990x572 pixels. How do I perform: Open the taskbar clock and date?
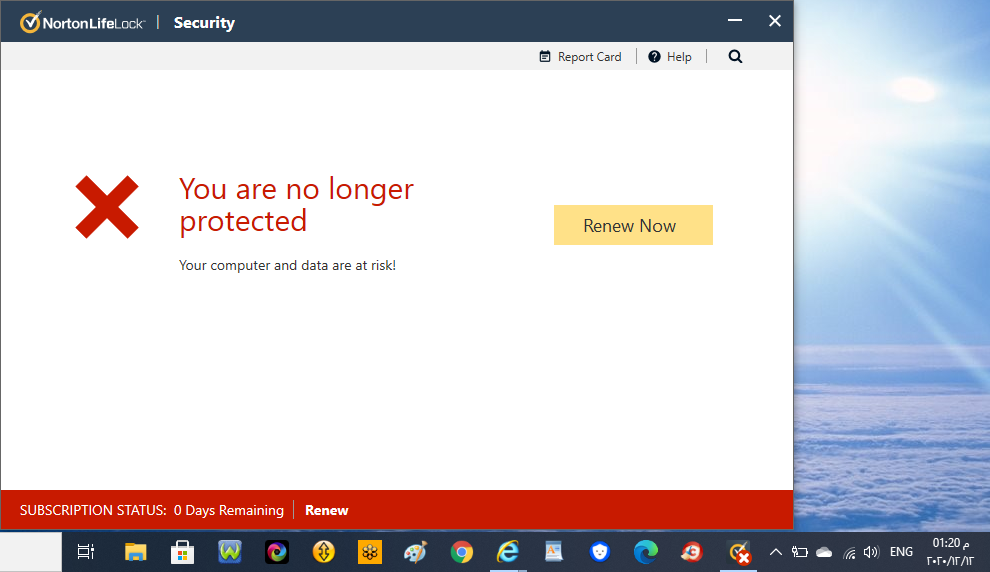[x=950, y=552]
